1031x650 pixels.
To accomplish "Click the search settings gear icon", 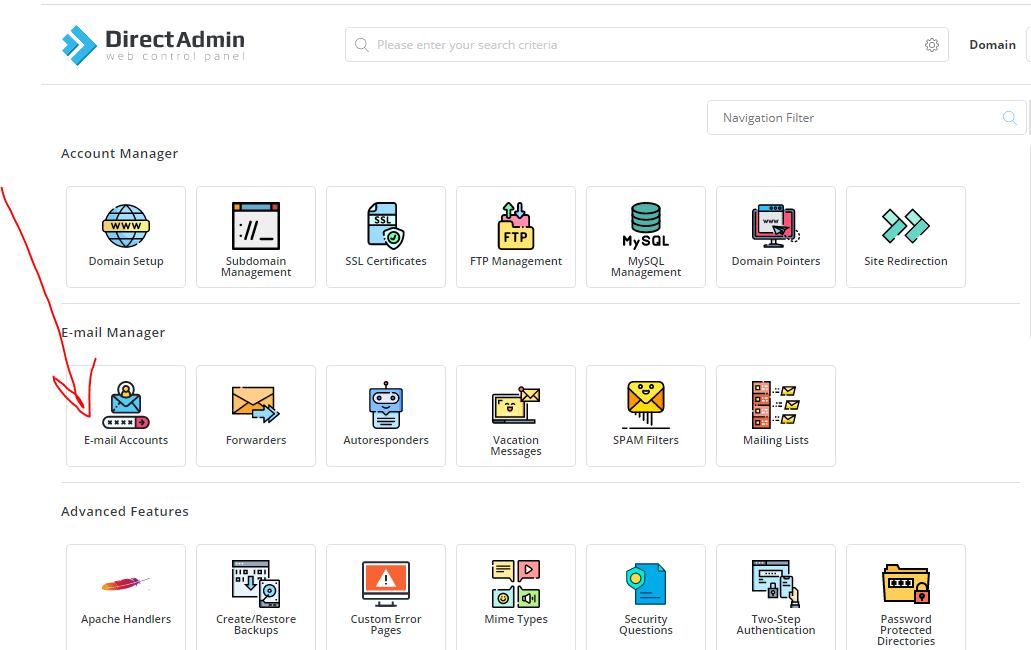I will [x=932, y=45].
